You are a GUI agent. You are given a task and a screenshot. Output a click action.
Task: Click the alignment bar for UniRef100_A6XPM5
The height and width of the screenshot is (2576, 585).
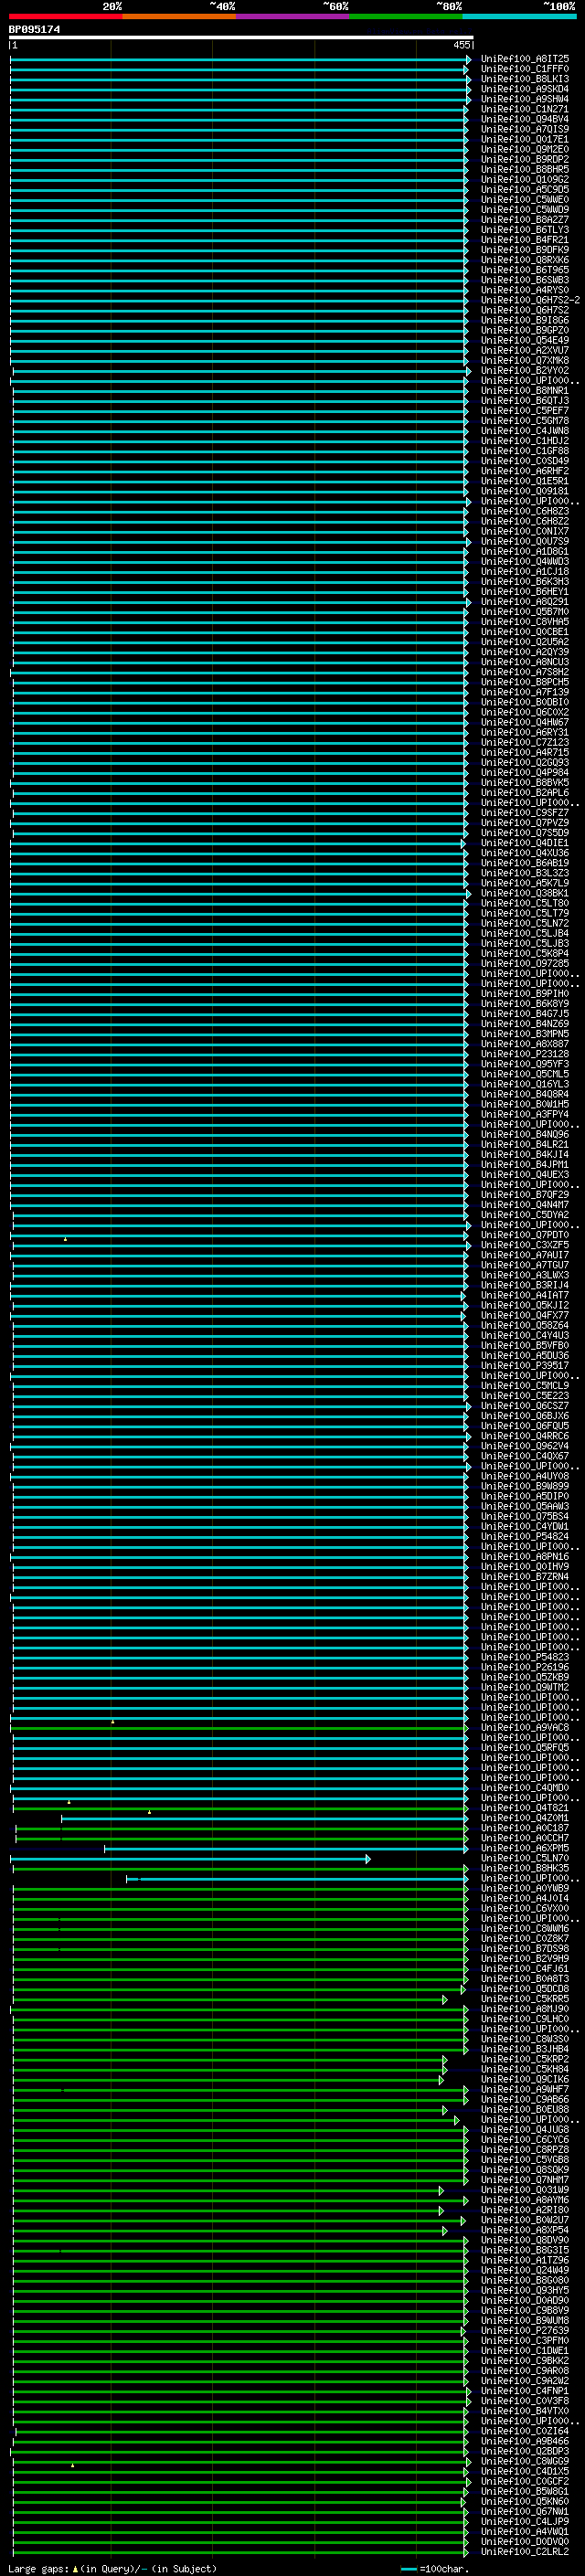286,1849
